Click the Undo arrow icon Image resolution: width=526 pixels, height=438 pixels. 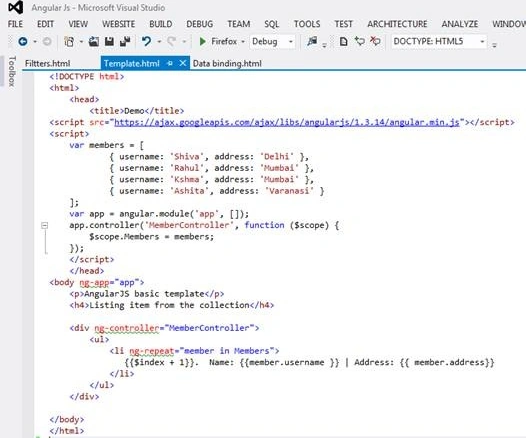click(x=146, y=42)
